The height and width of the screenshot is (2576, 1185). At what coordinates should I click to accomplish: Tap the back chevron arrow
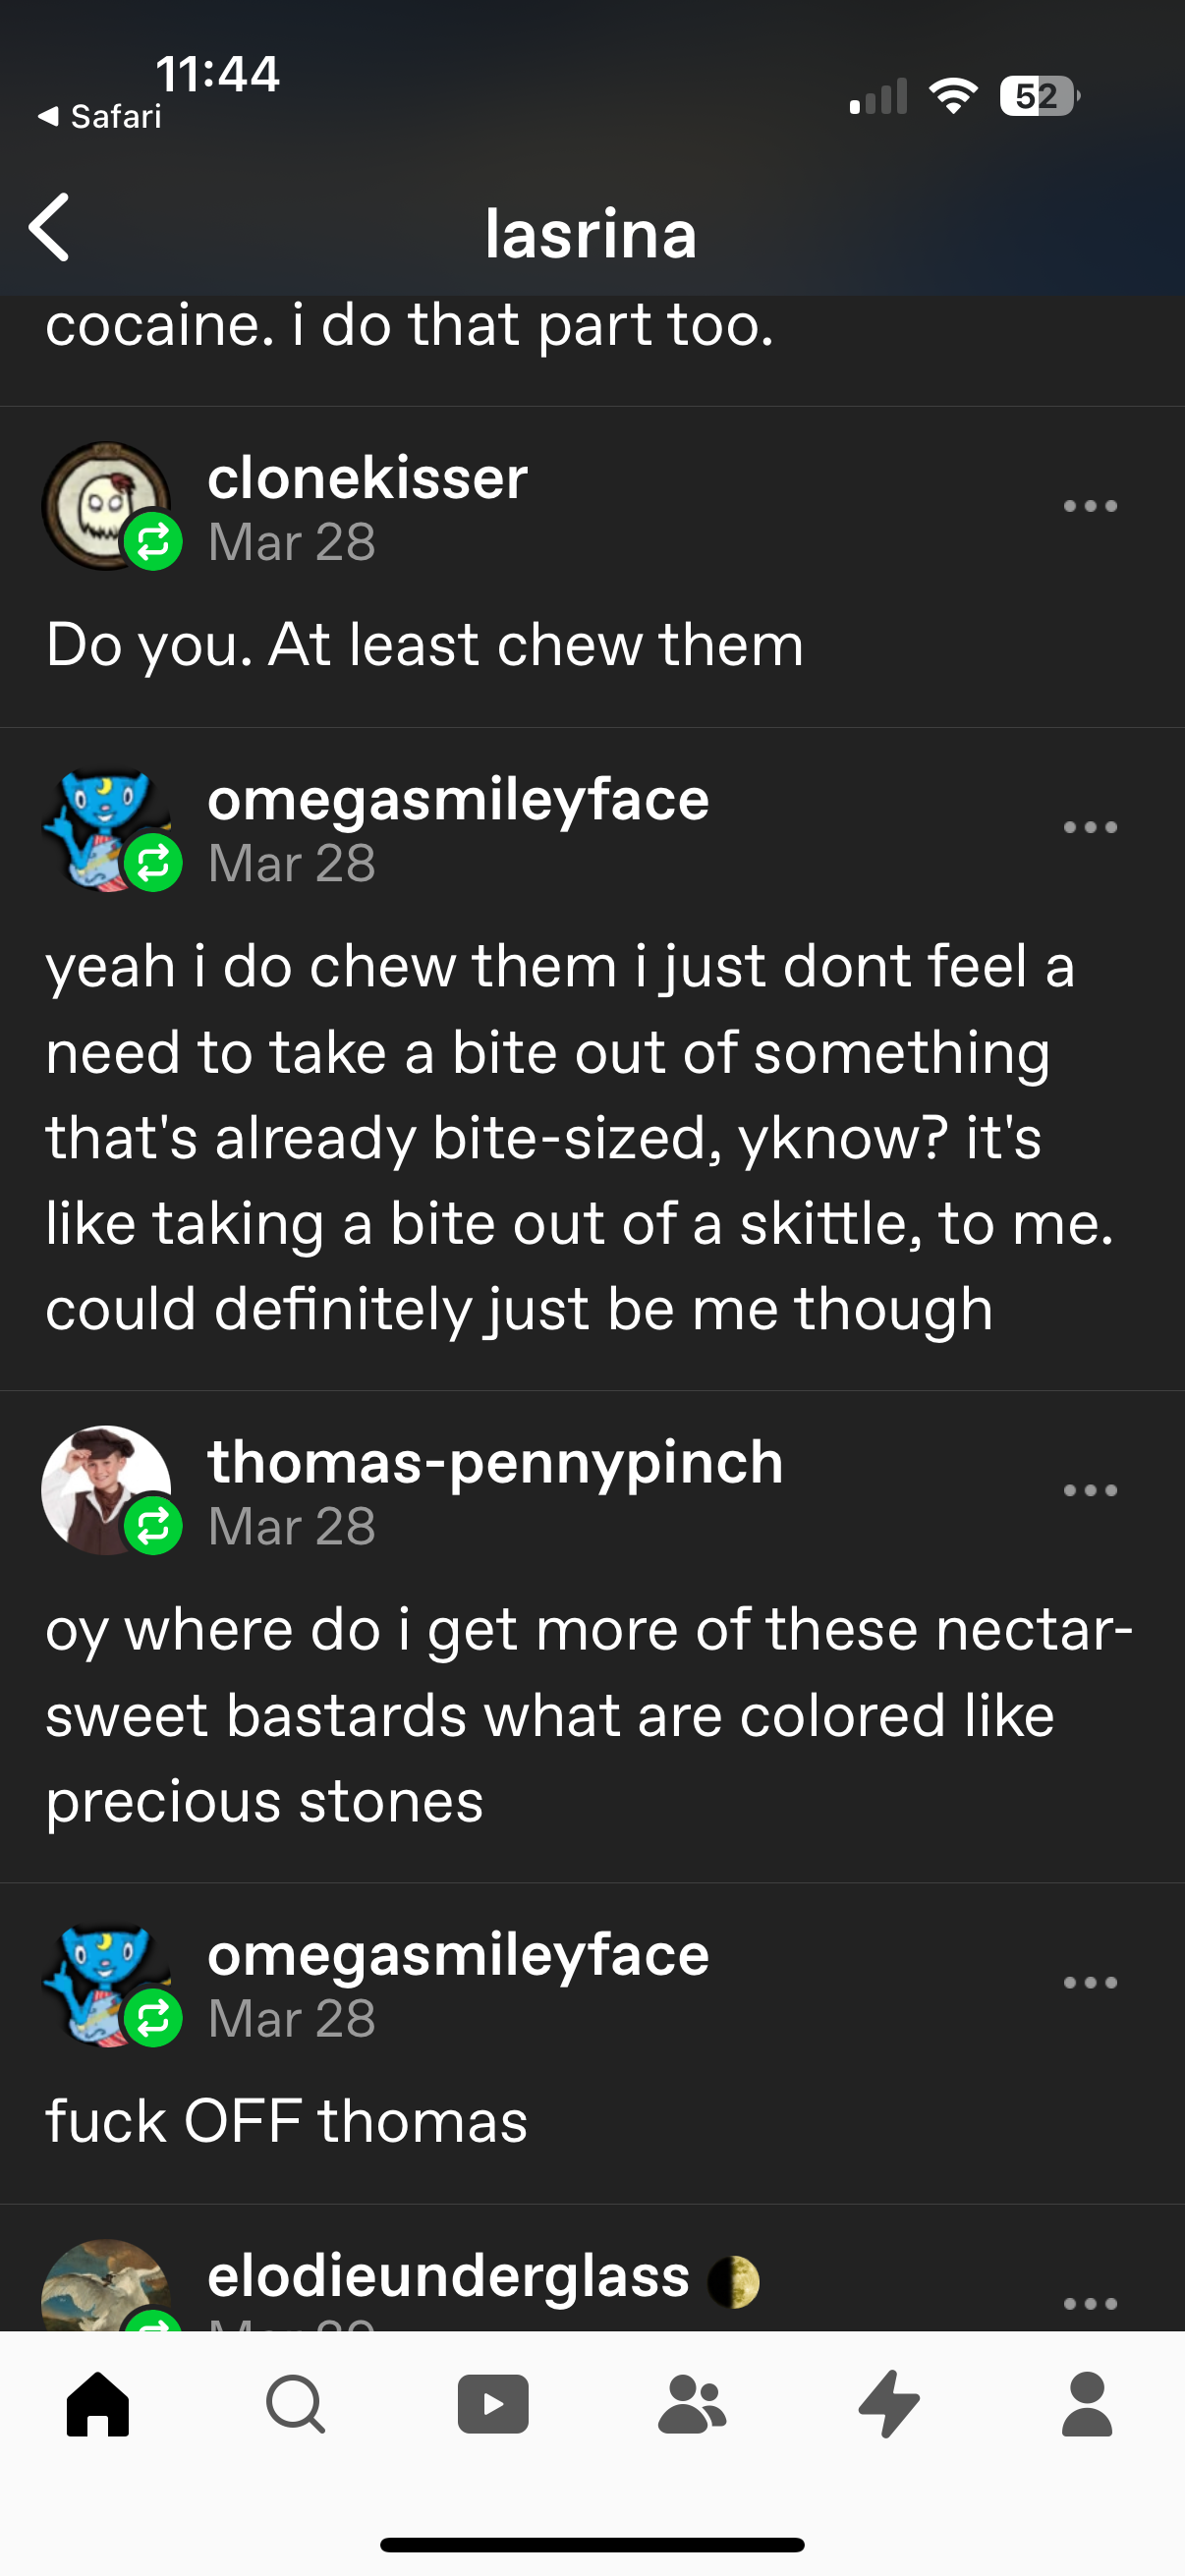point(50,228)
